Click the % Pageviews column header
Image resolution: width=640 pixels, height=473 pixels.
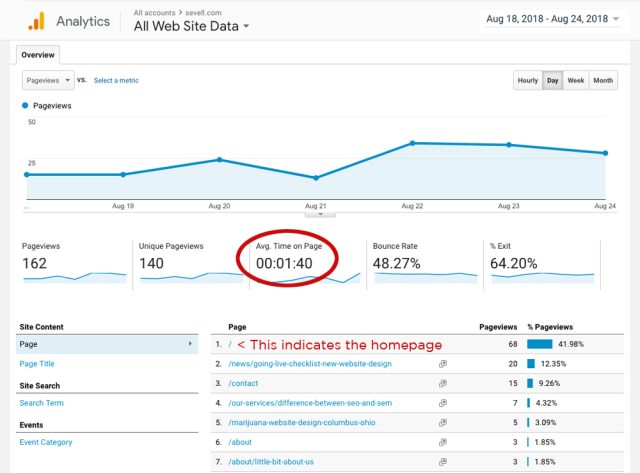(550, 327)
